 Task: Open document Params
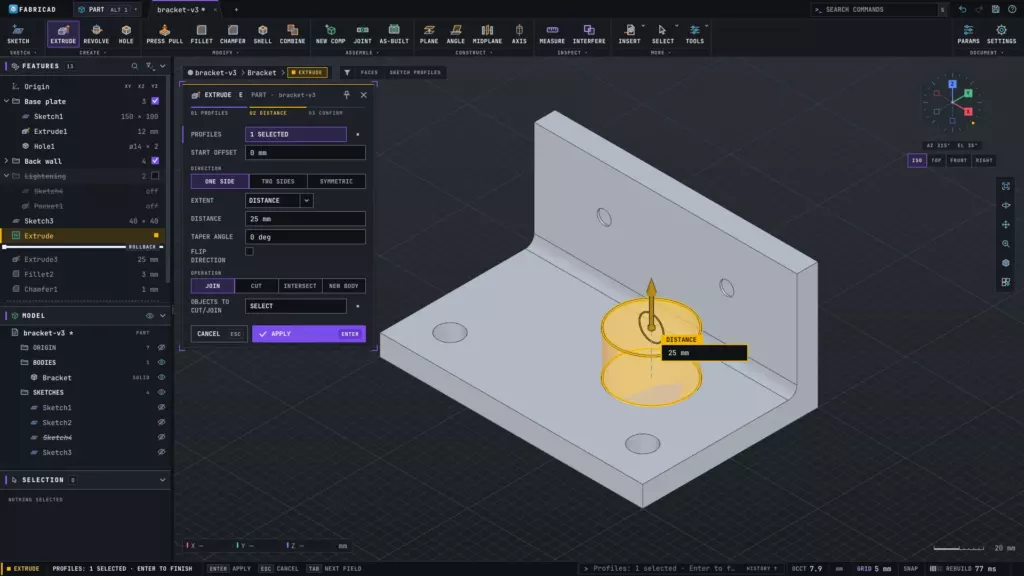pyautogui.click(x=968, y=33)
